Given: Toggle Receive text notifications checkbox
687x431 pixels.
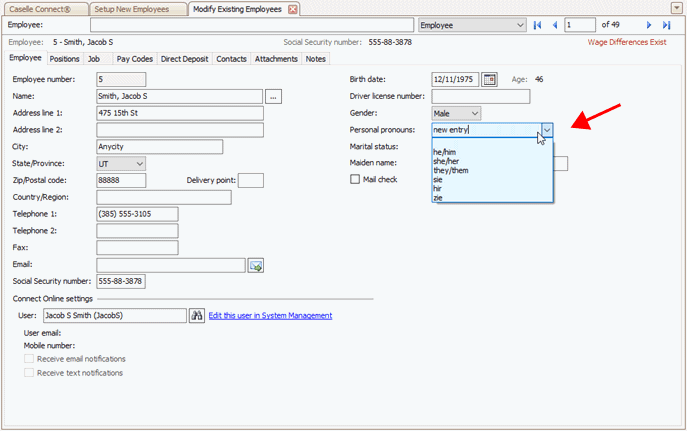Looking at the screenshot, I should point(29,373).
